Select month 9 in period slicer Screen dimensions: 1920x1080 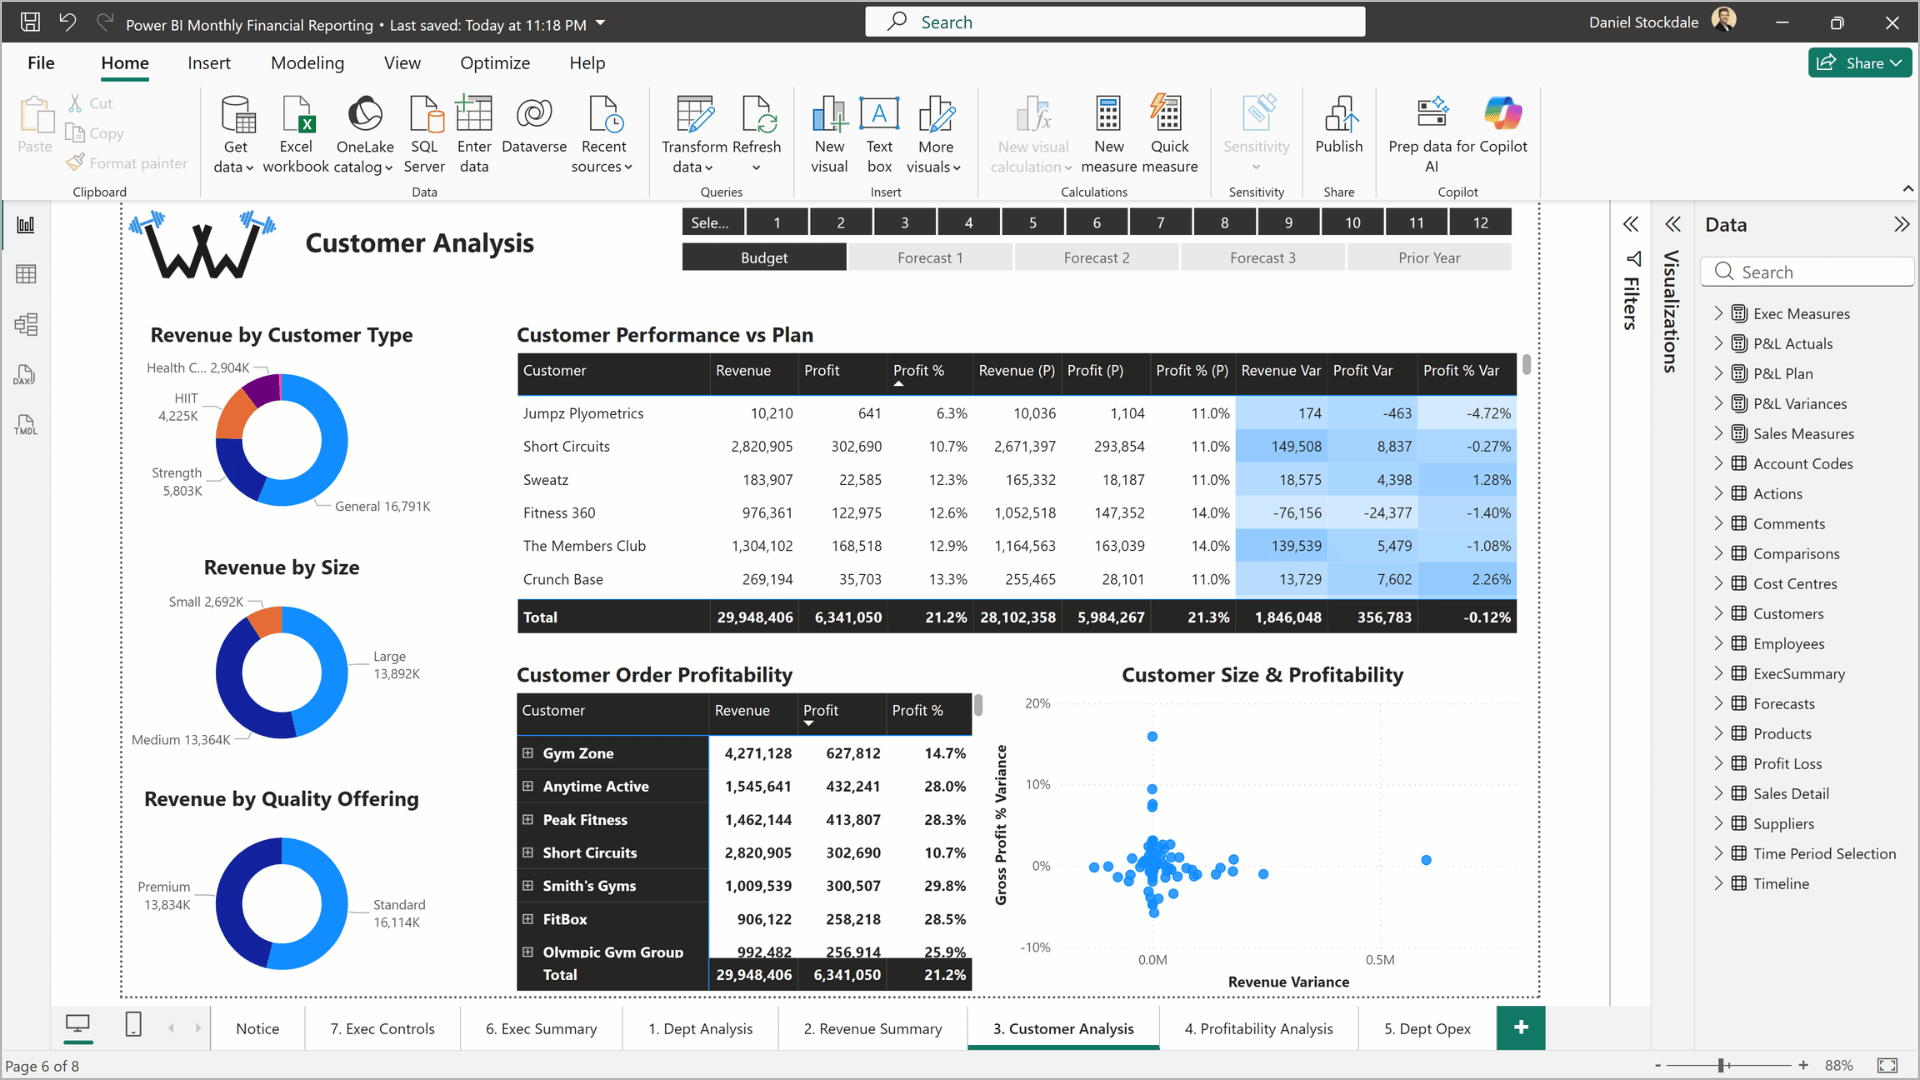[1289, 222]
